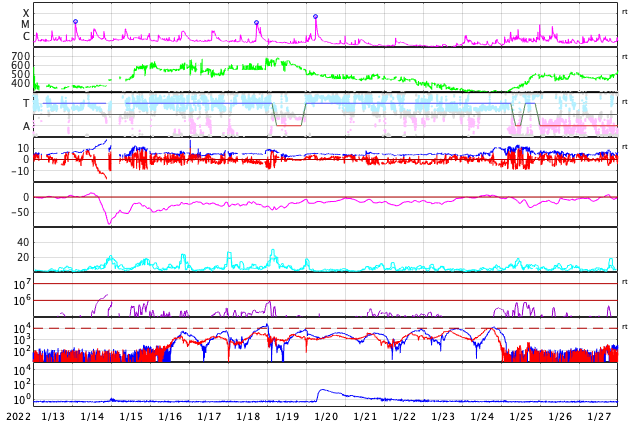The image size is (634, 424).
Task: Click the 10^3 axis label
Action: tap(22, 340)
